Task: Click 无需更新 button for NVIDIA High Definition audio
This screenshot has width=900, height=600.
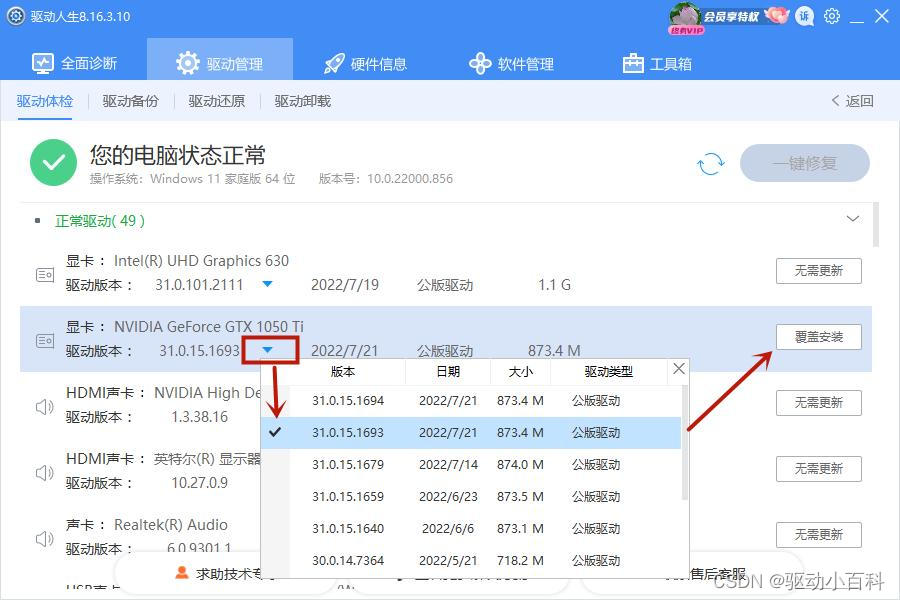Action: pyautogui.click(x=818, y=403)
